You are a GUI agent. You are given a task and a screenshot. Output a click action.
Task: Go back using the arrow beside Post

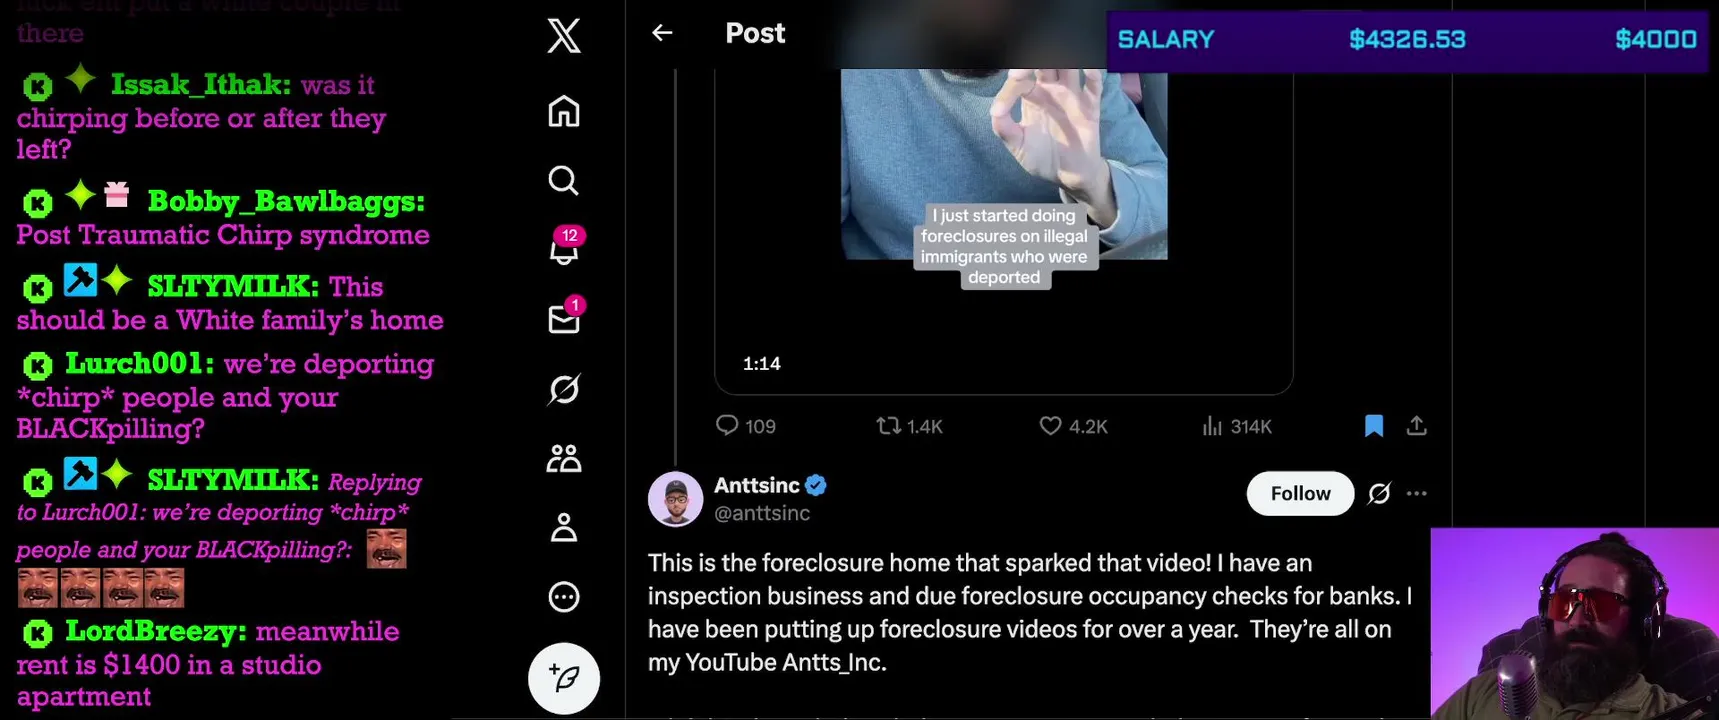click(x=662, y=33)
